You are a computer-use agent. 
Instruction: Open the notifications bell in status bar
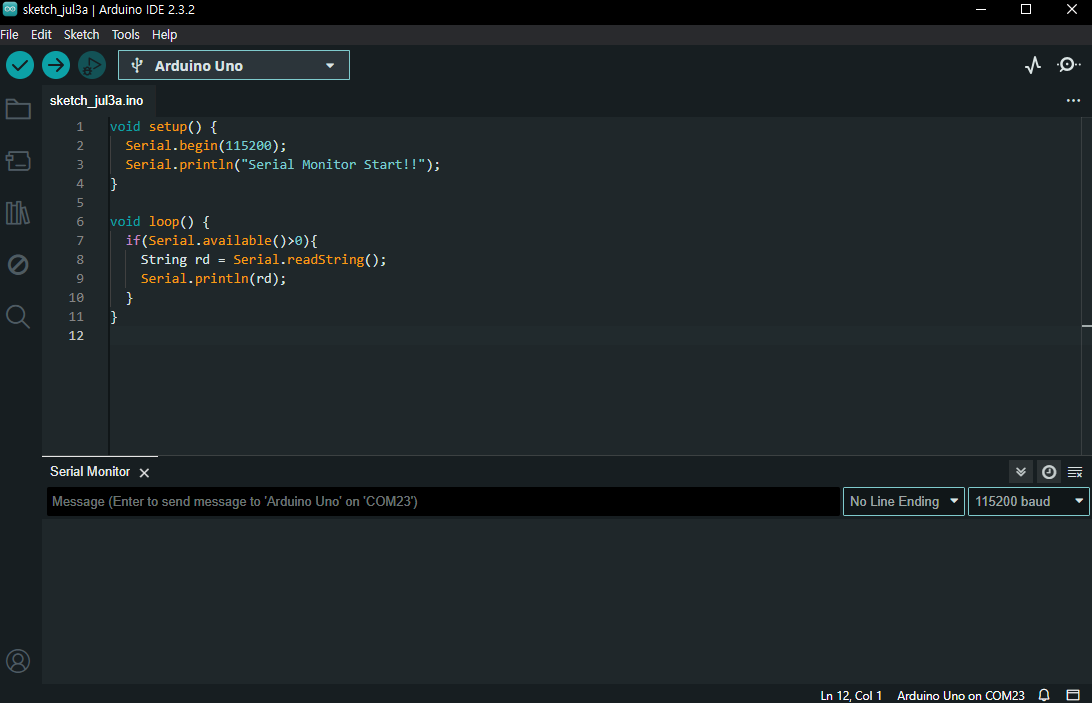coord(1044,695)
